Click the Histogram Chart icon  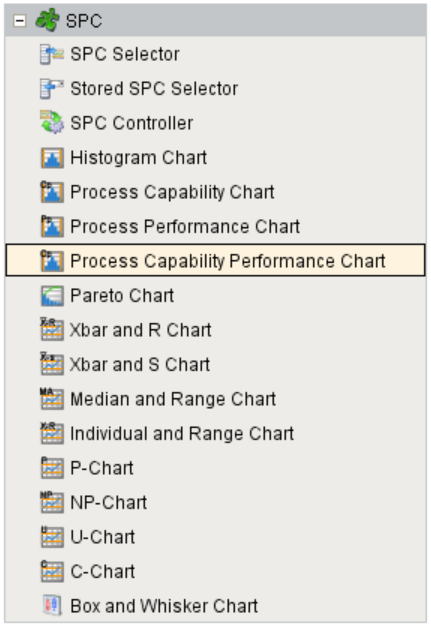click(52, 158)
